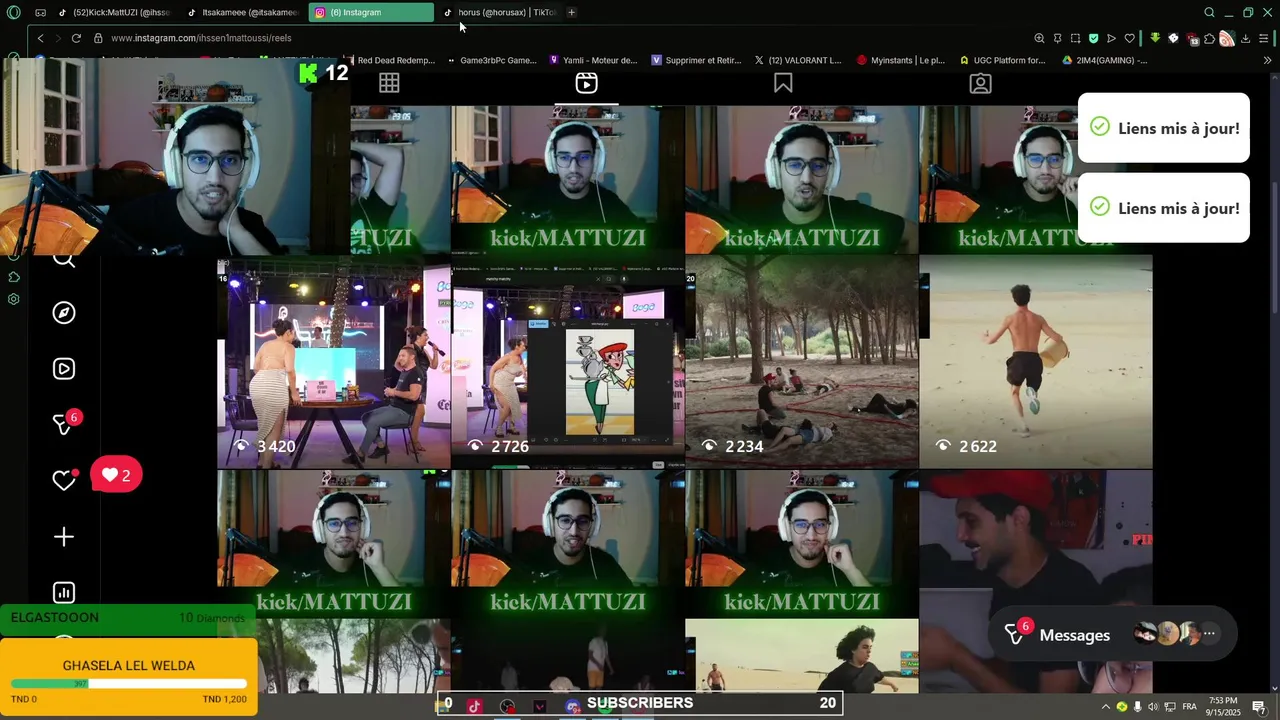Open Supprimer et Retir... bookmark
Screen dimensions: 1280x720
click(696, 60)
